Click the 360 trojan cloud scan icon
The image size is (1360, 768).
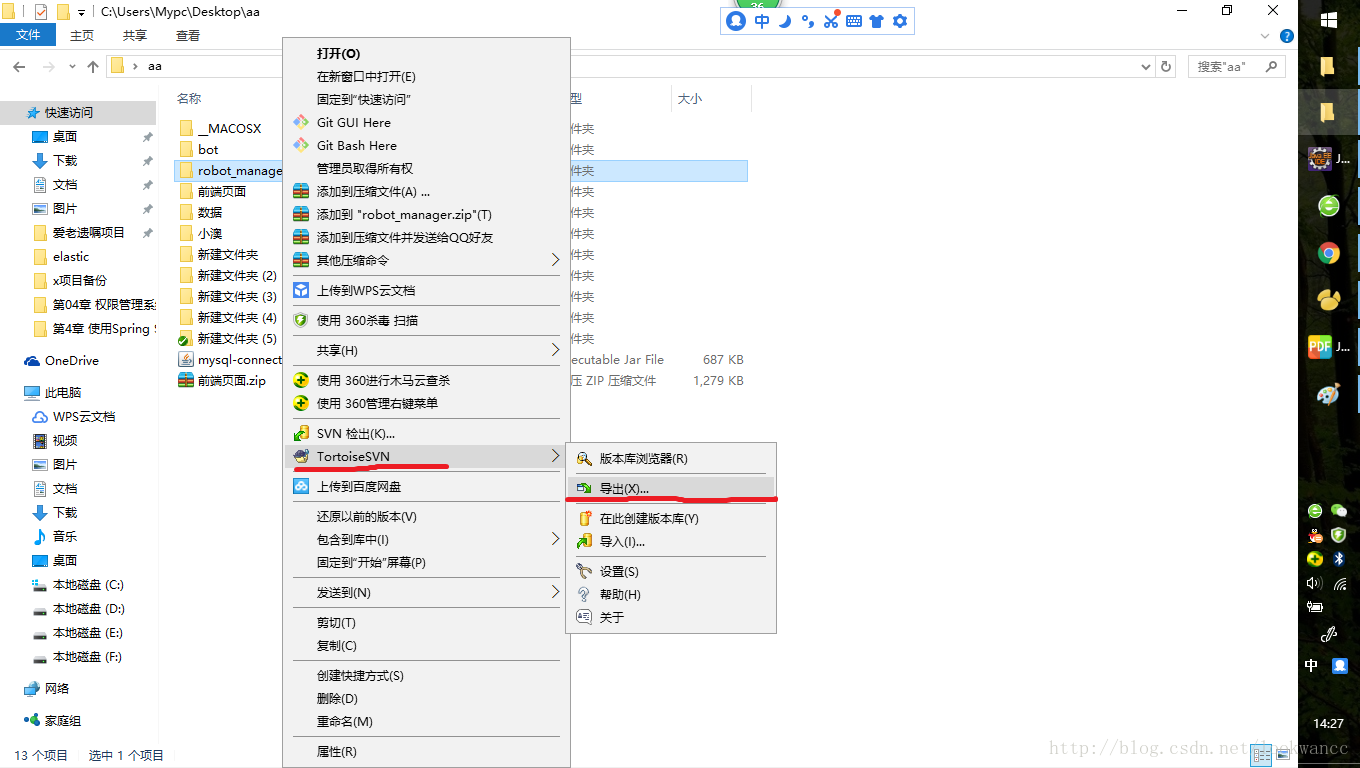301,380
